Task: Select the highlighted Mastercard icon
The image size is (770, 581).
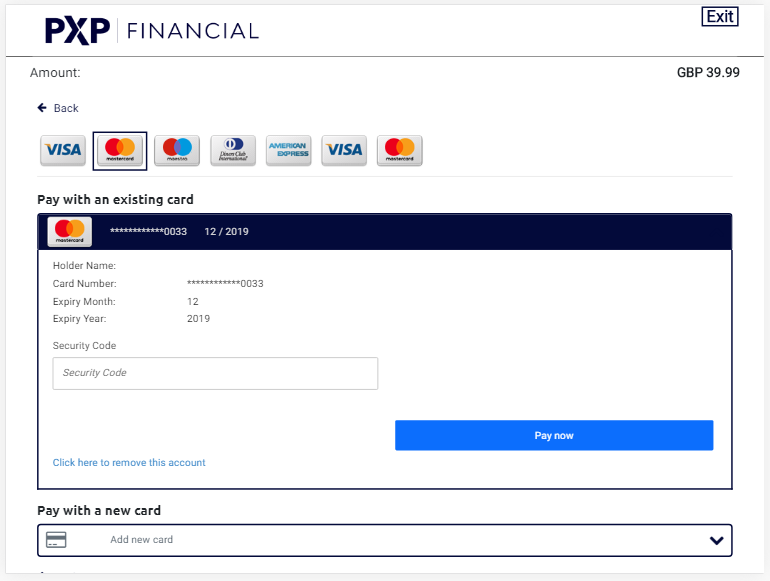Action: (x=120, y=151)
